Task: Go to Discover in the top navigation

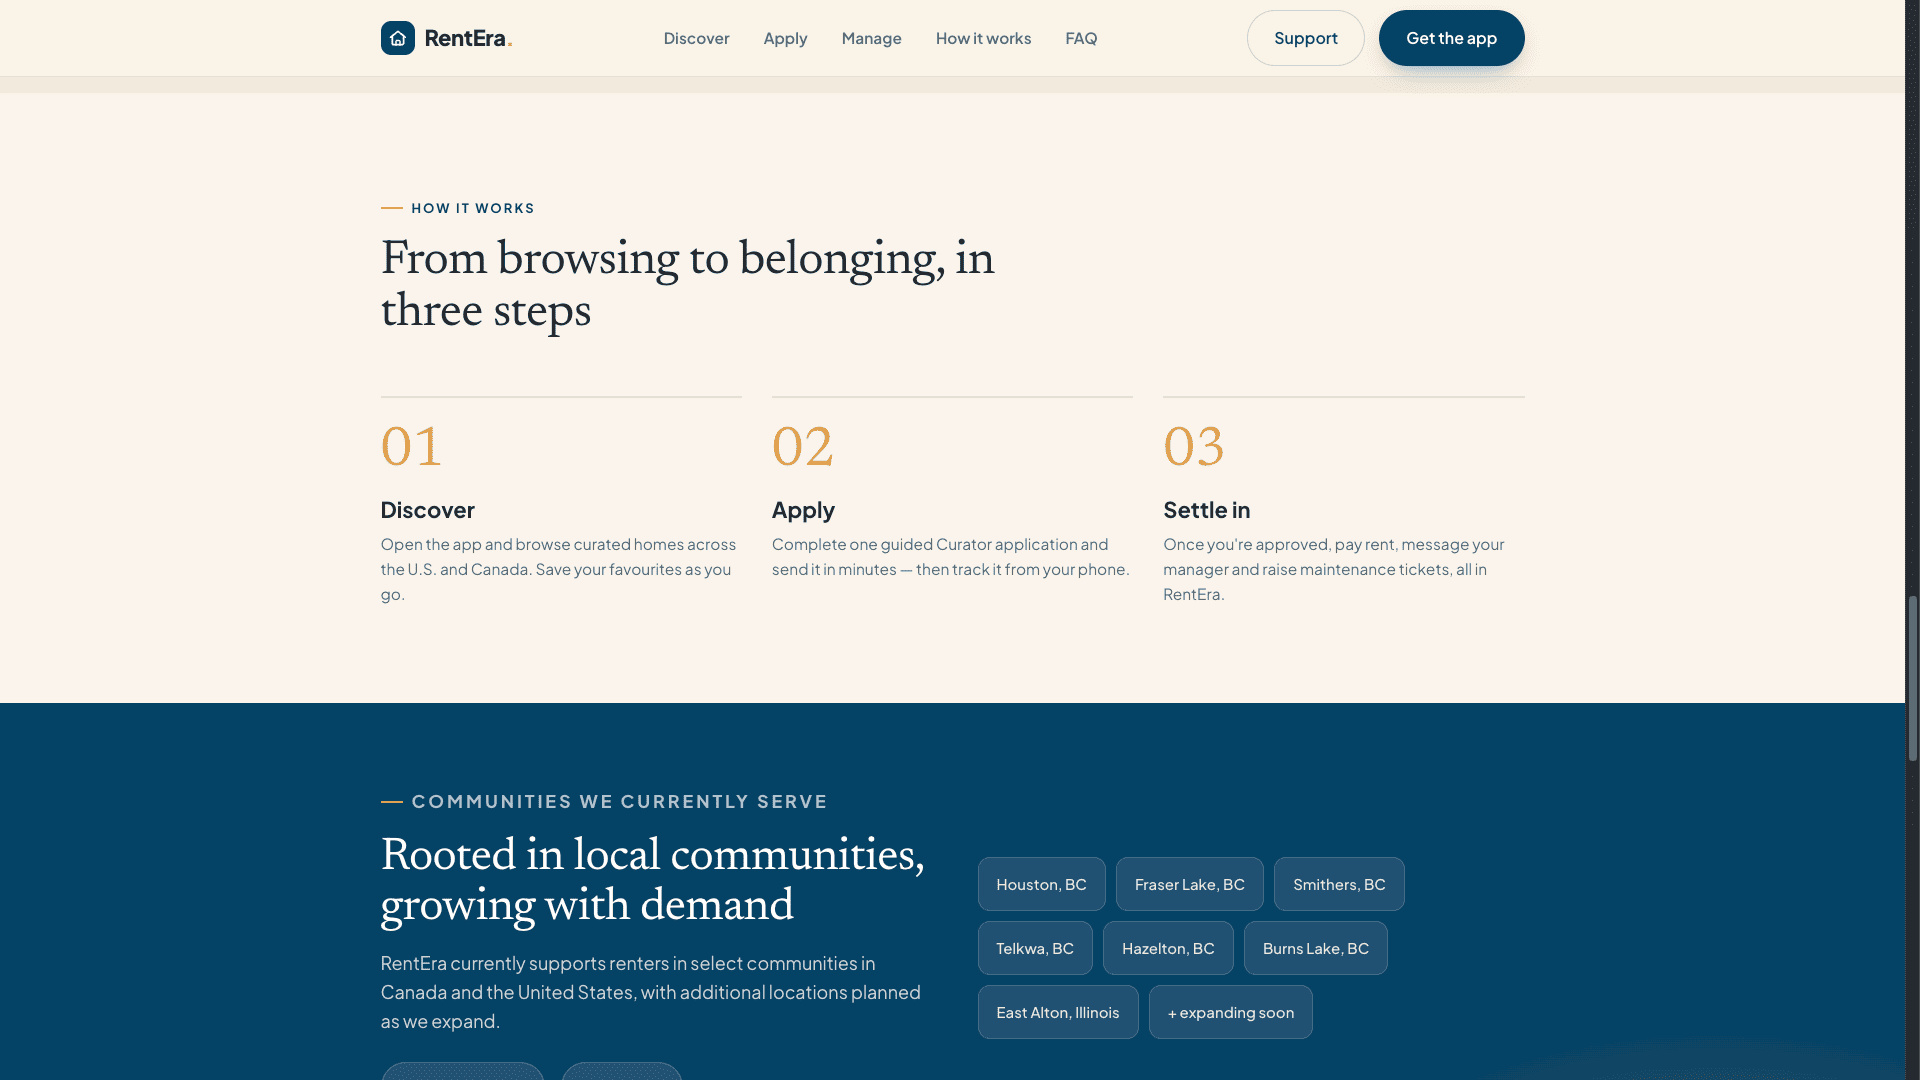Action: pos(696,38)
